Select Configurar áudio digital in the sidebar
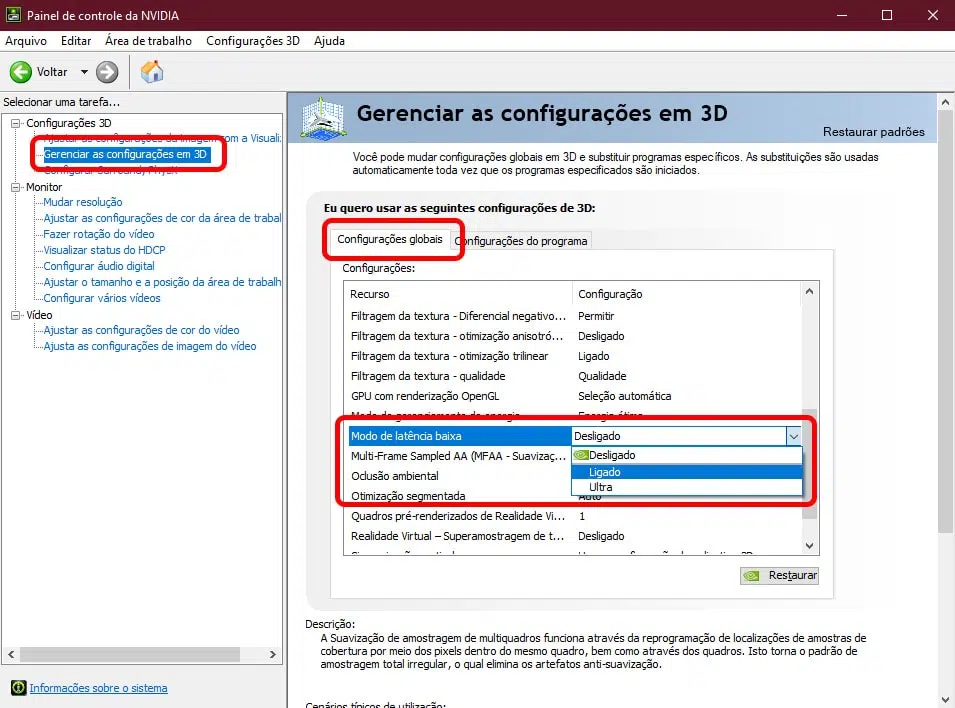Screen dimensions: 955x708 pos(96,265)
